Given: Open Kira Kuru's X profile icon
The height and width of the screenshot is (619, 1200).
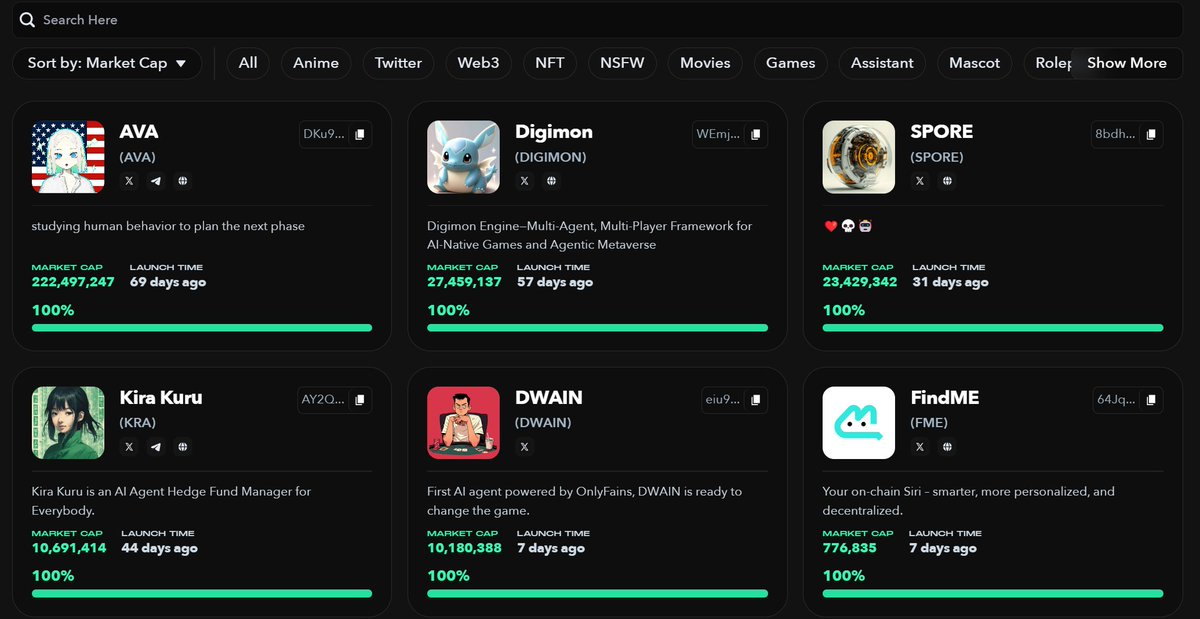Looking at the screenshot, I should coord(129,447).
